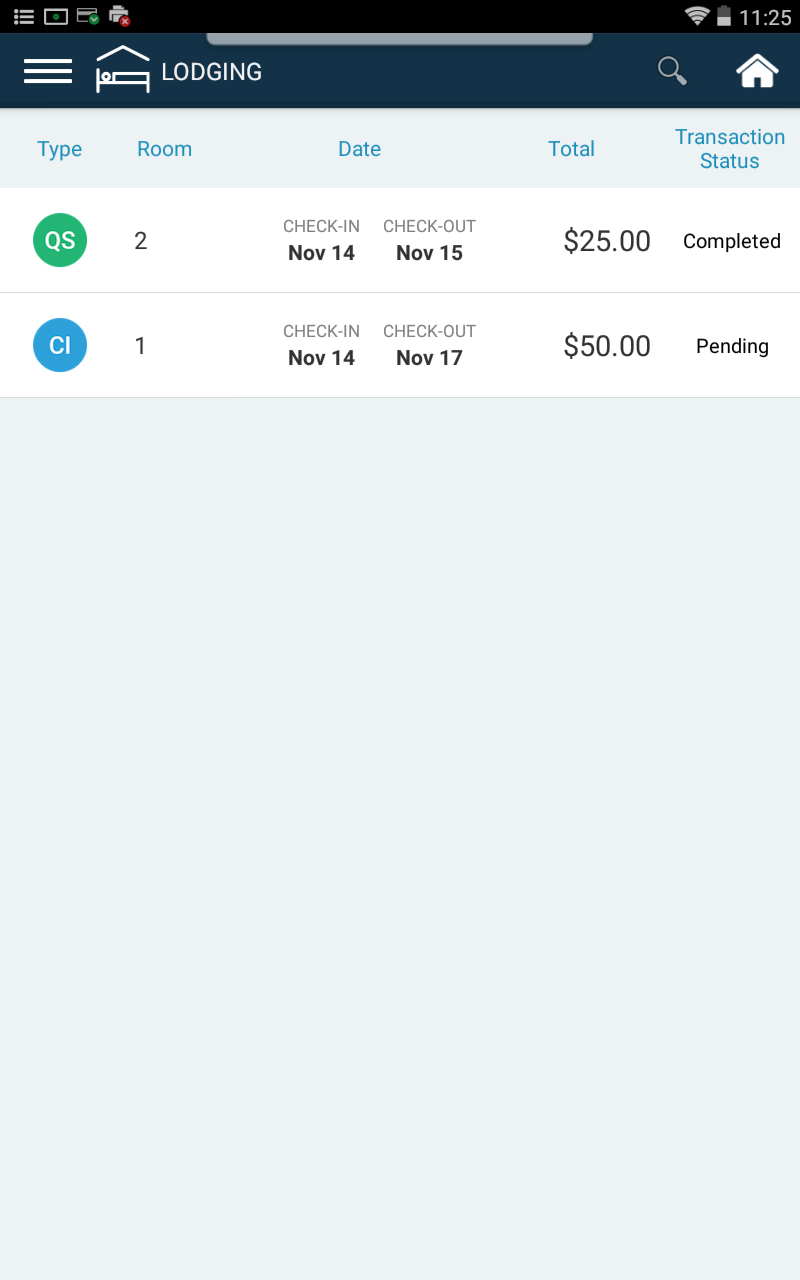Sort by Transaction Status header
The height and width of the screenshot is (1280, 800).
coord(730,149)
